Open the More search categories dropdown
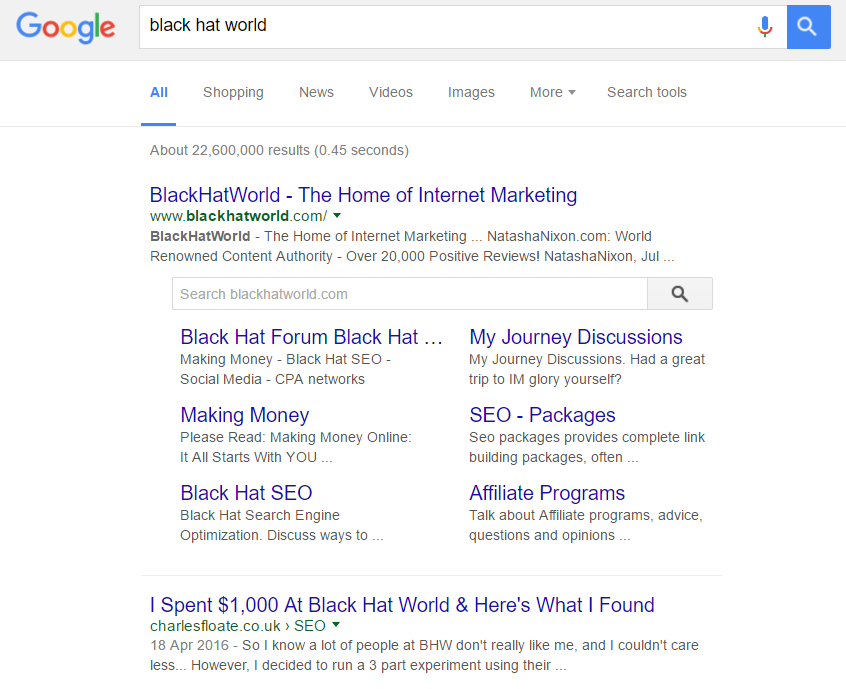The width and height of the screenshot is (846, 689). click(x=552, y=92)
